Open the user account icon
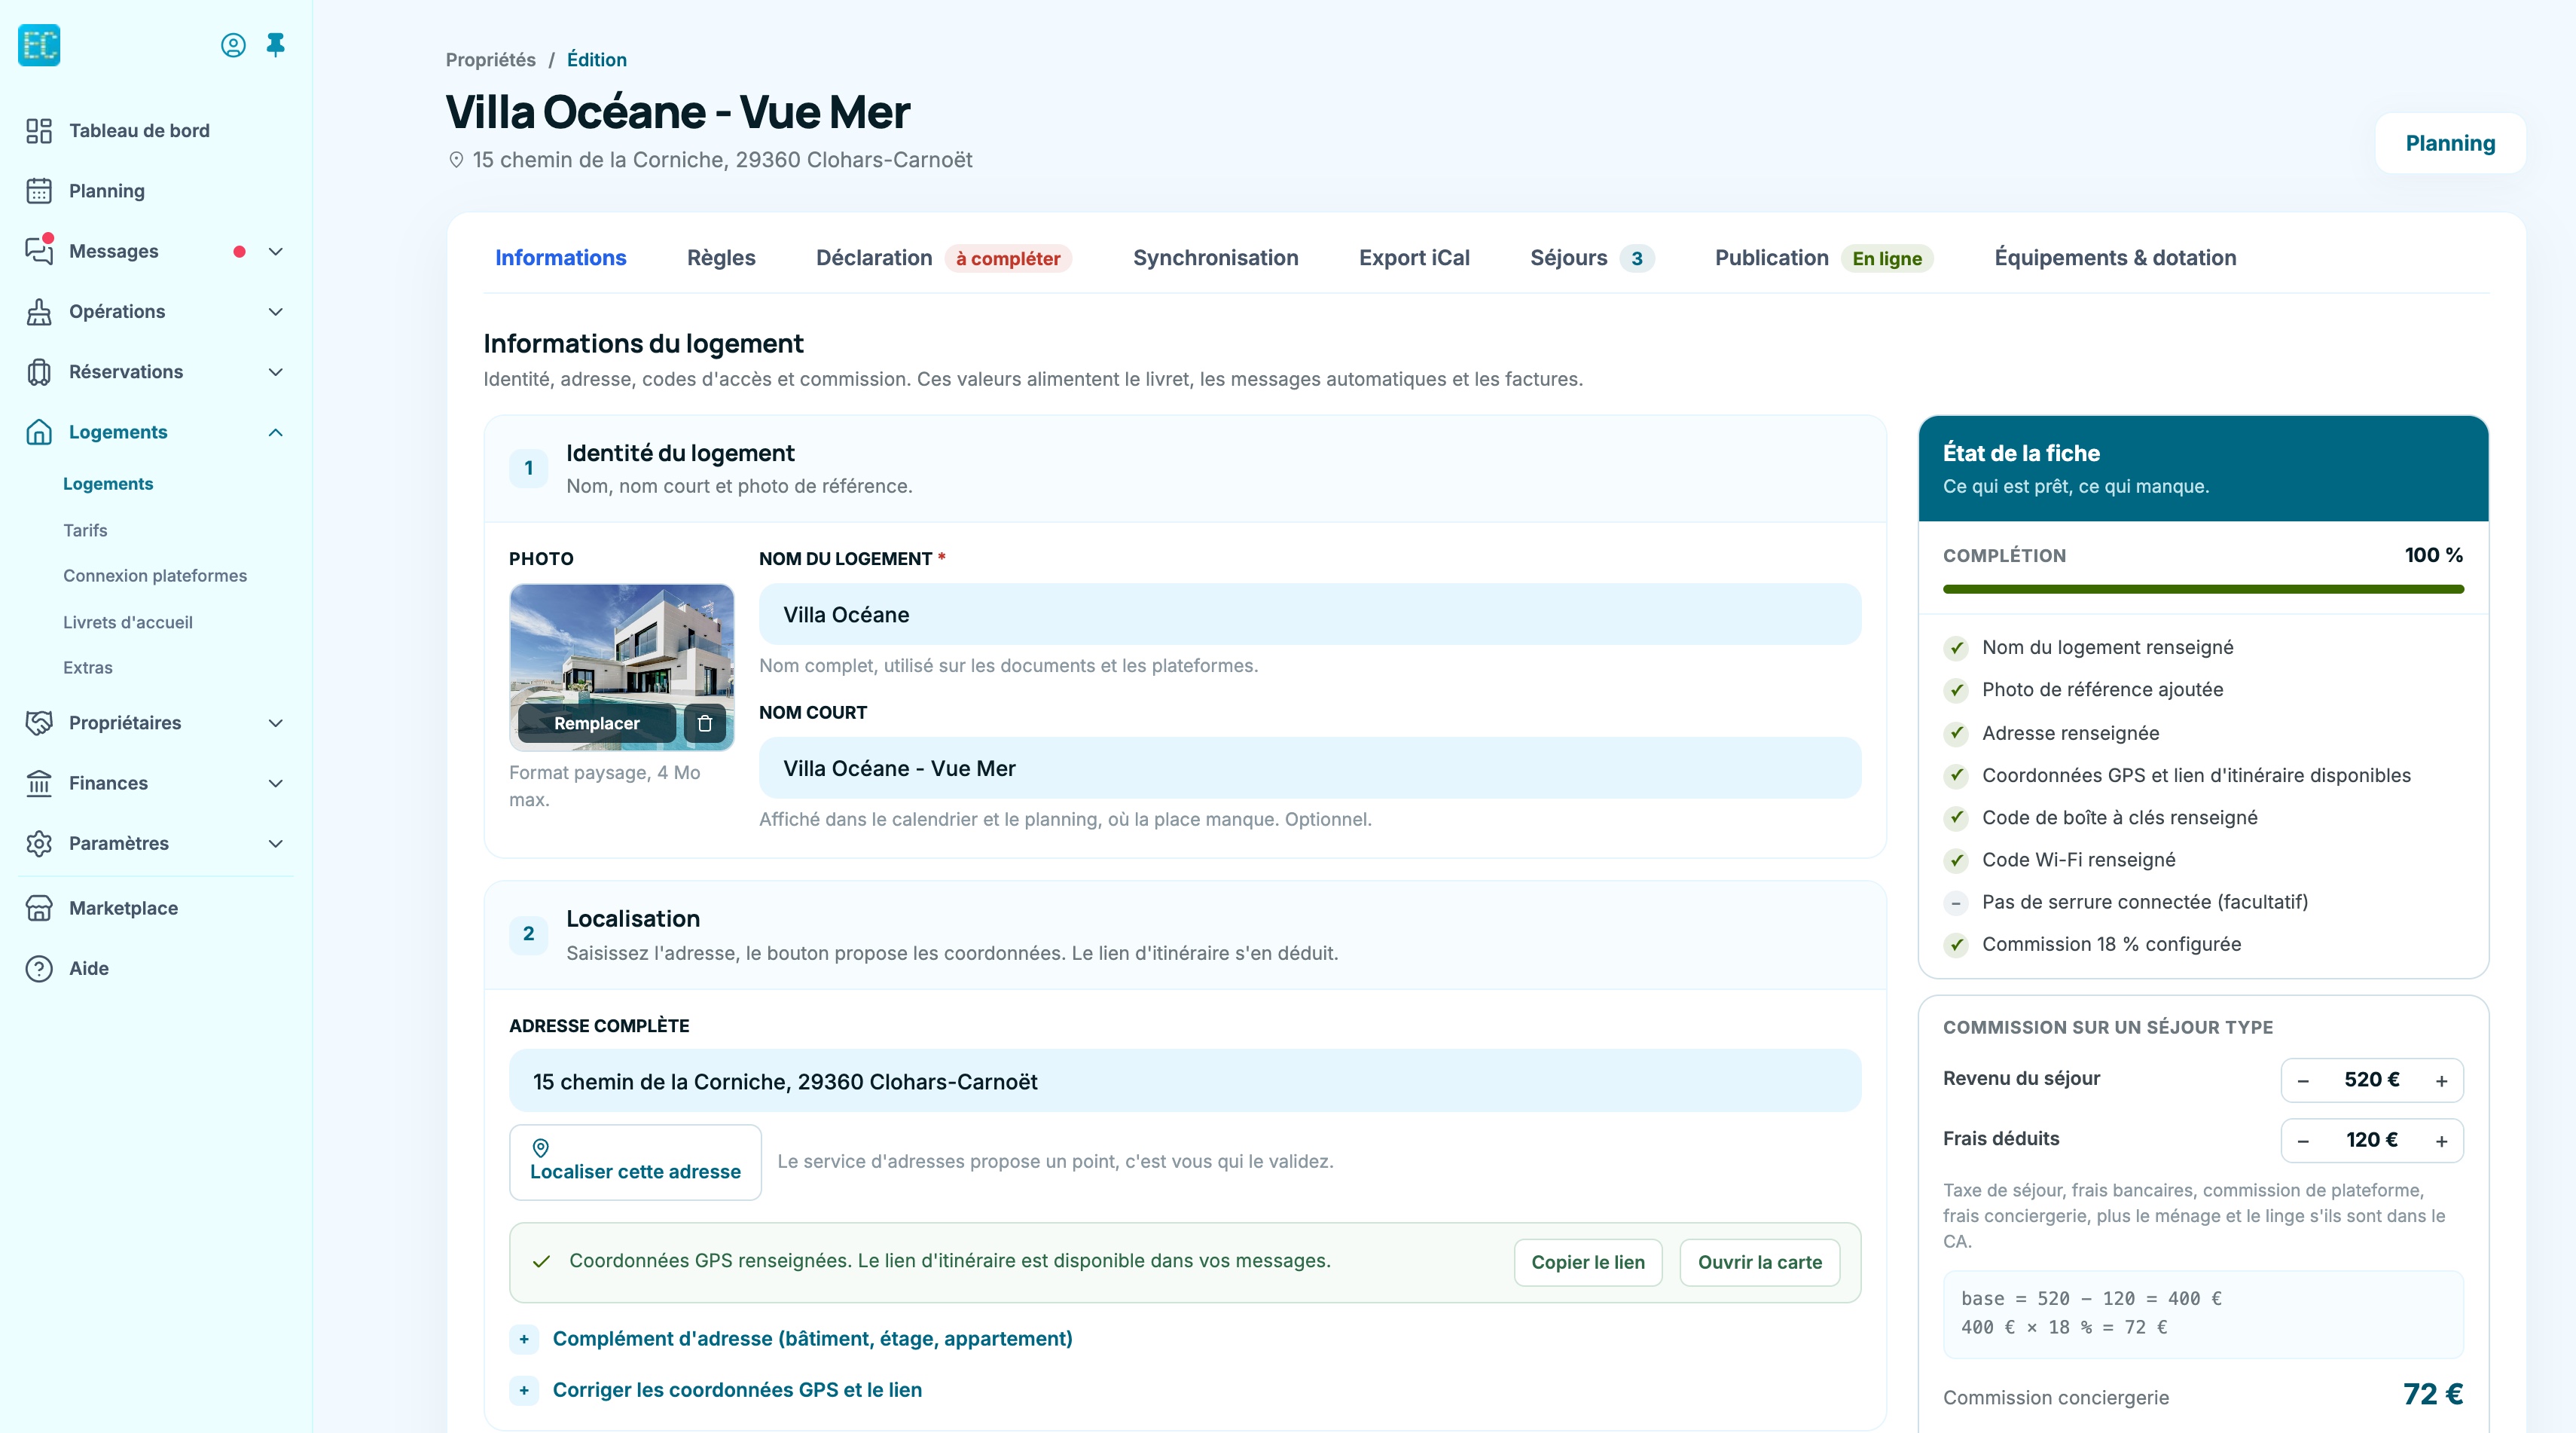 coord(233,45)
